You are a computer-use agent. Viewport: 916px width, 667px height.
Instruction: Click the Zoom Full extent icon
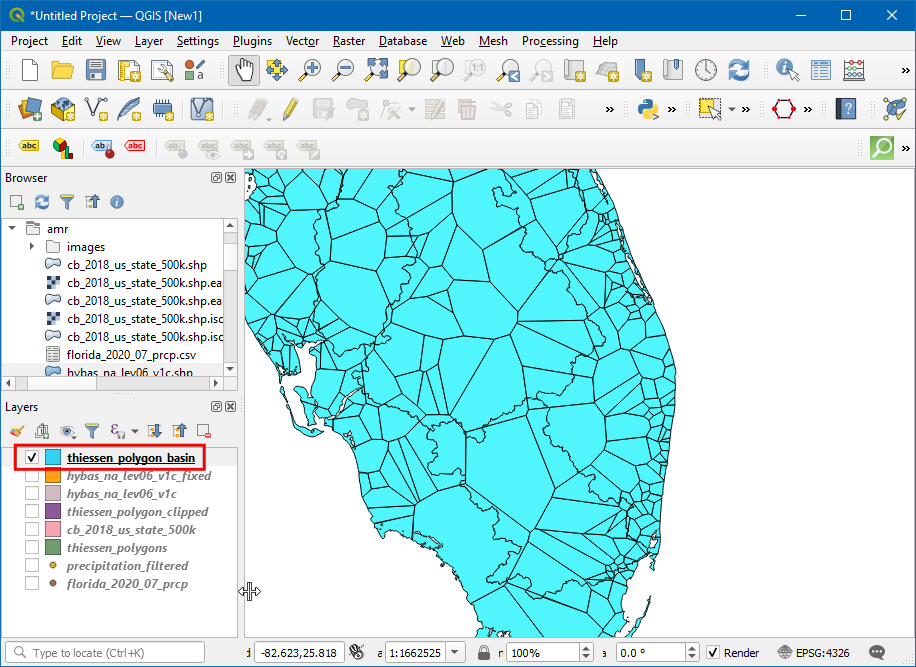[376, 70]
